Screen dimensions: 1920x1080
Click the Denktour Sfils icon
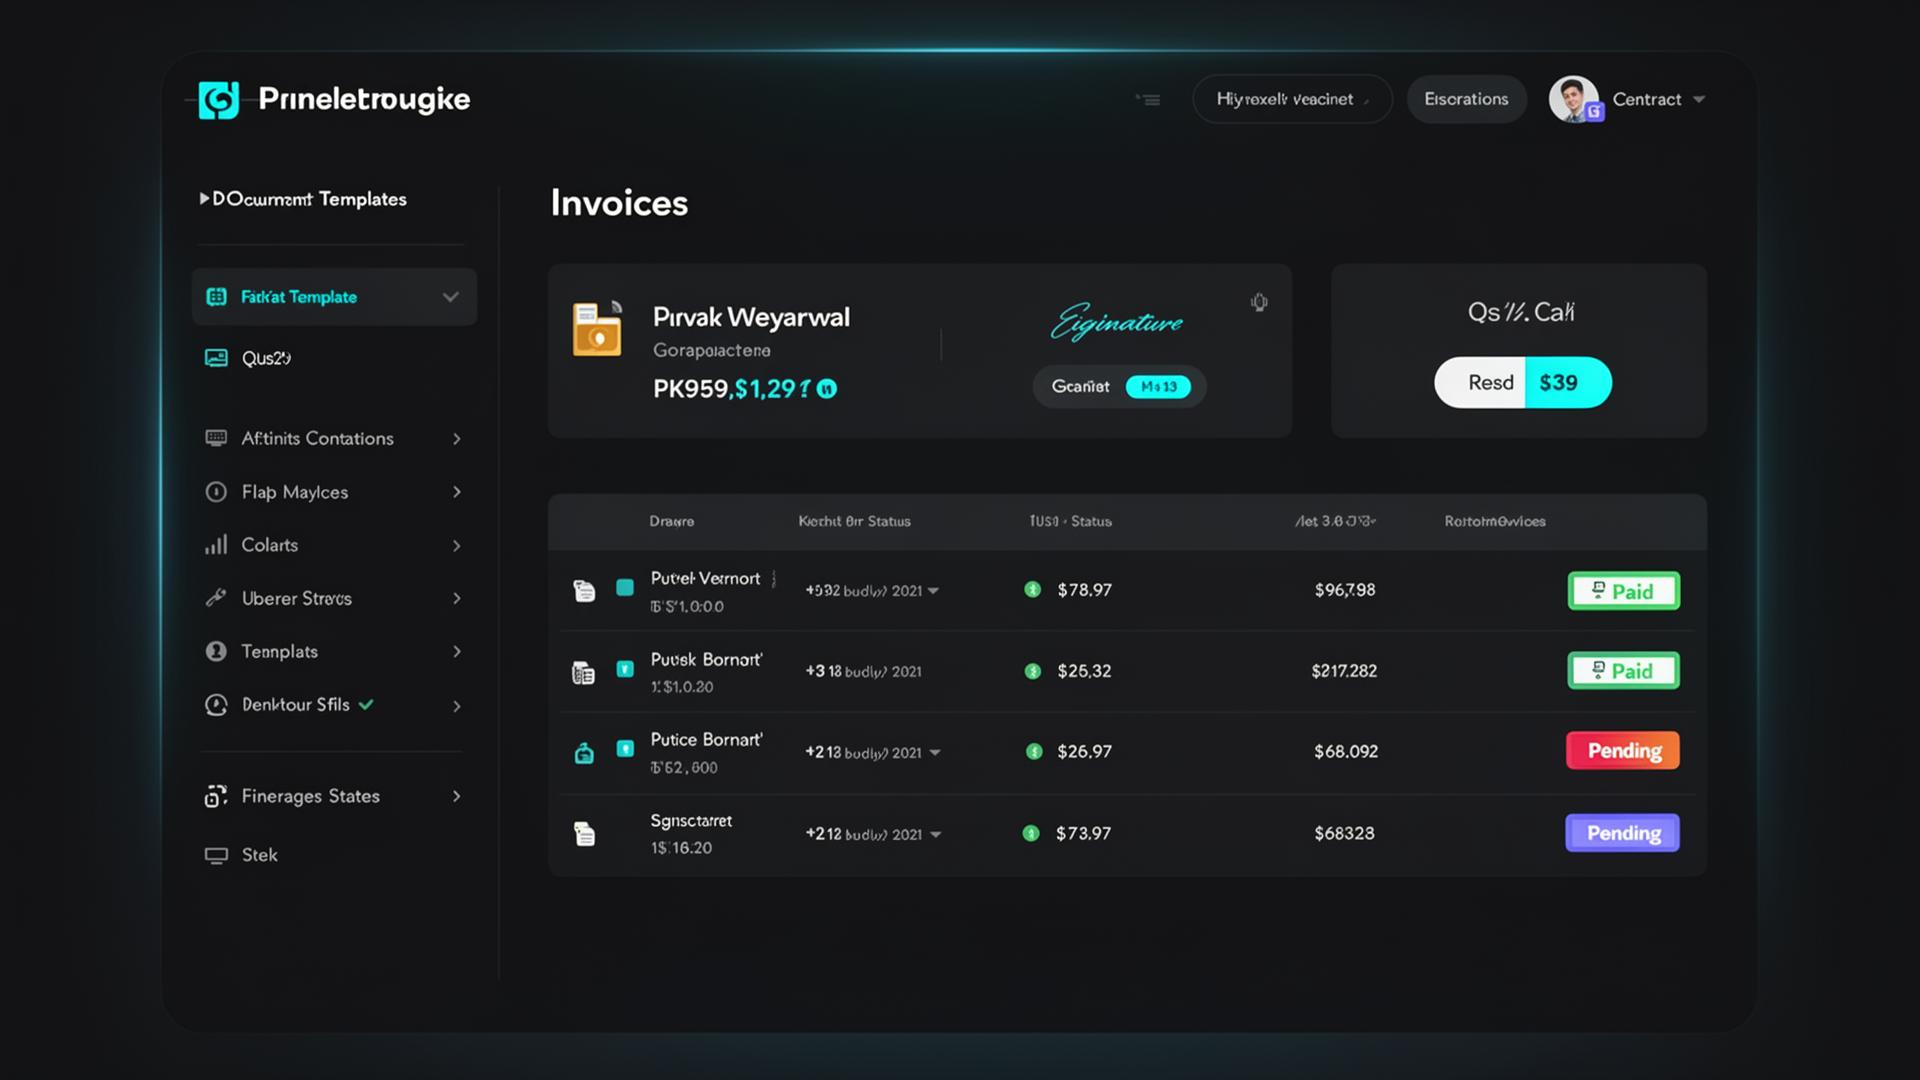[x=216, y=705]
